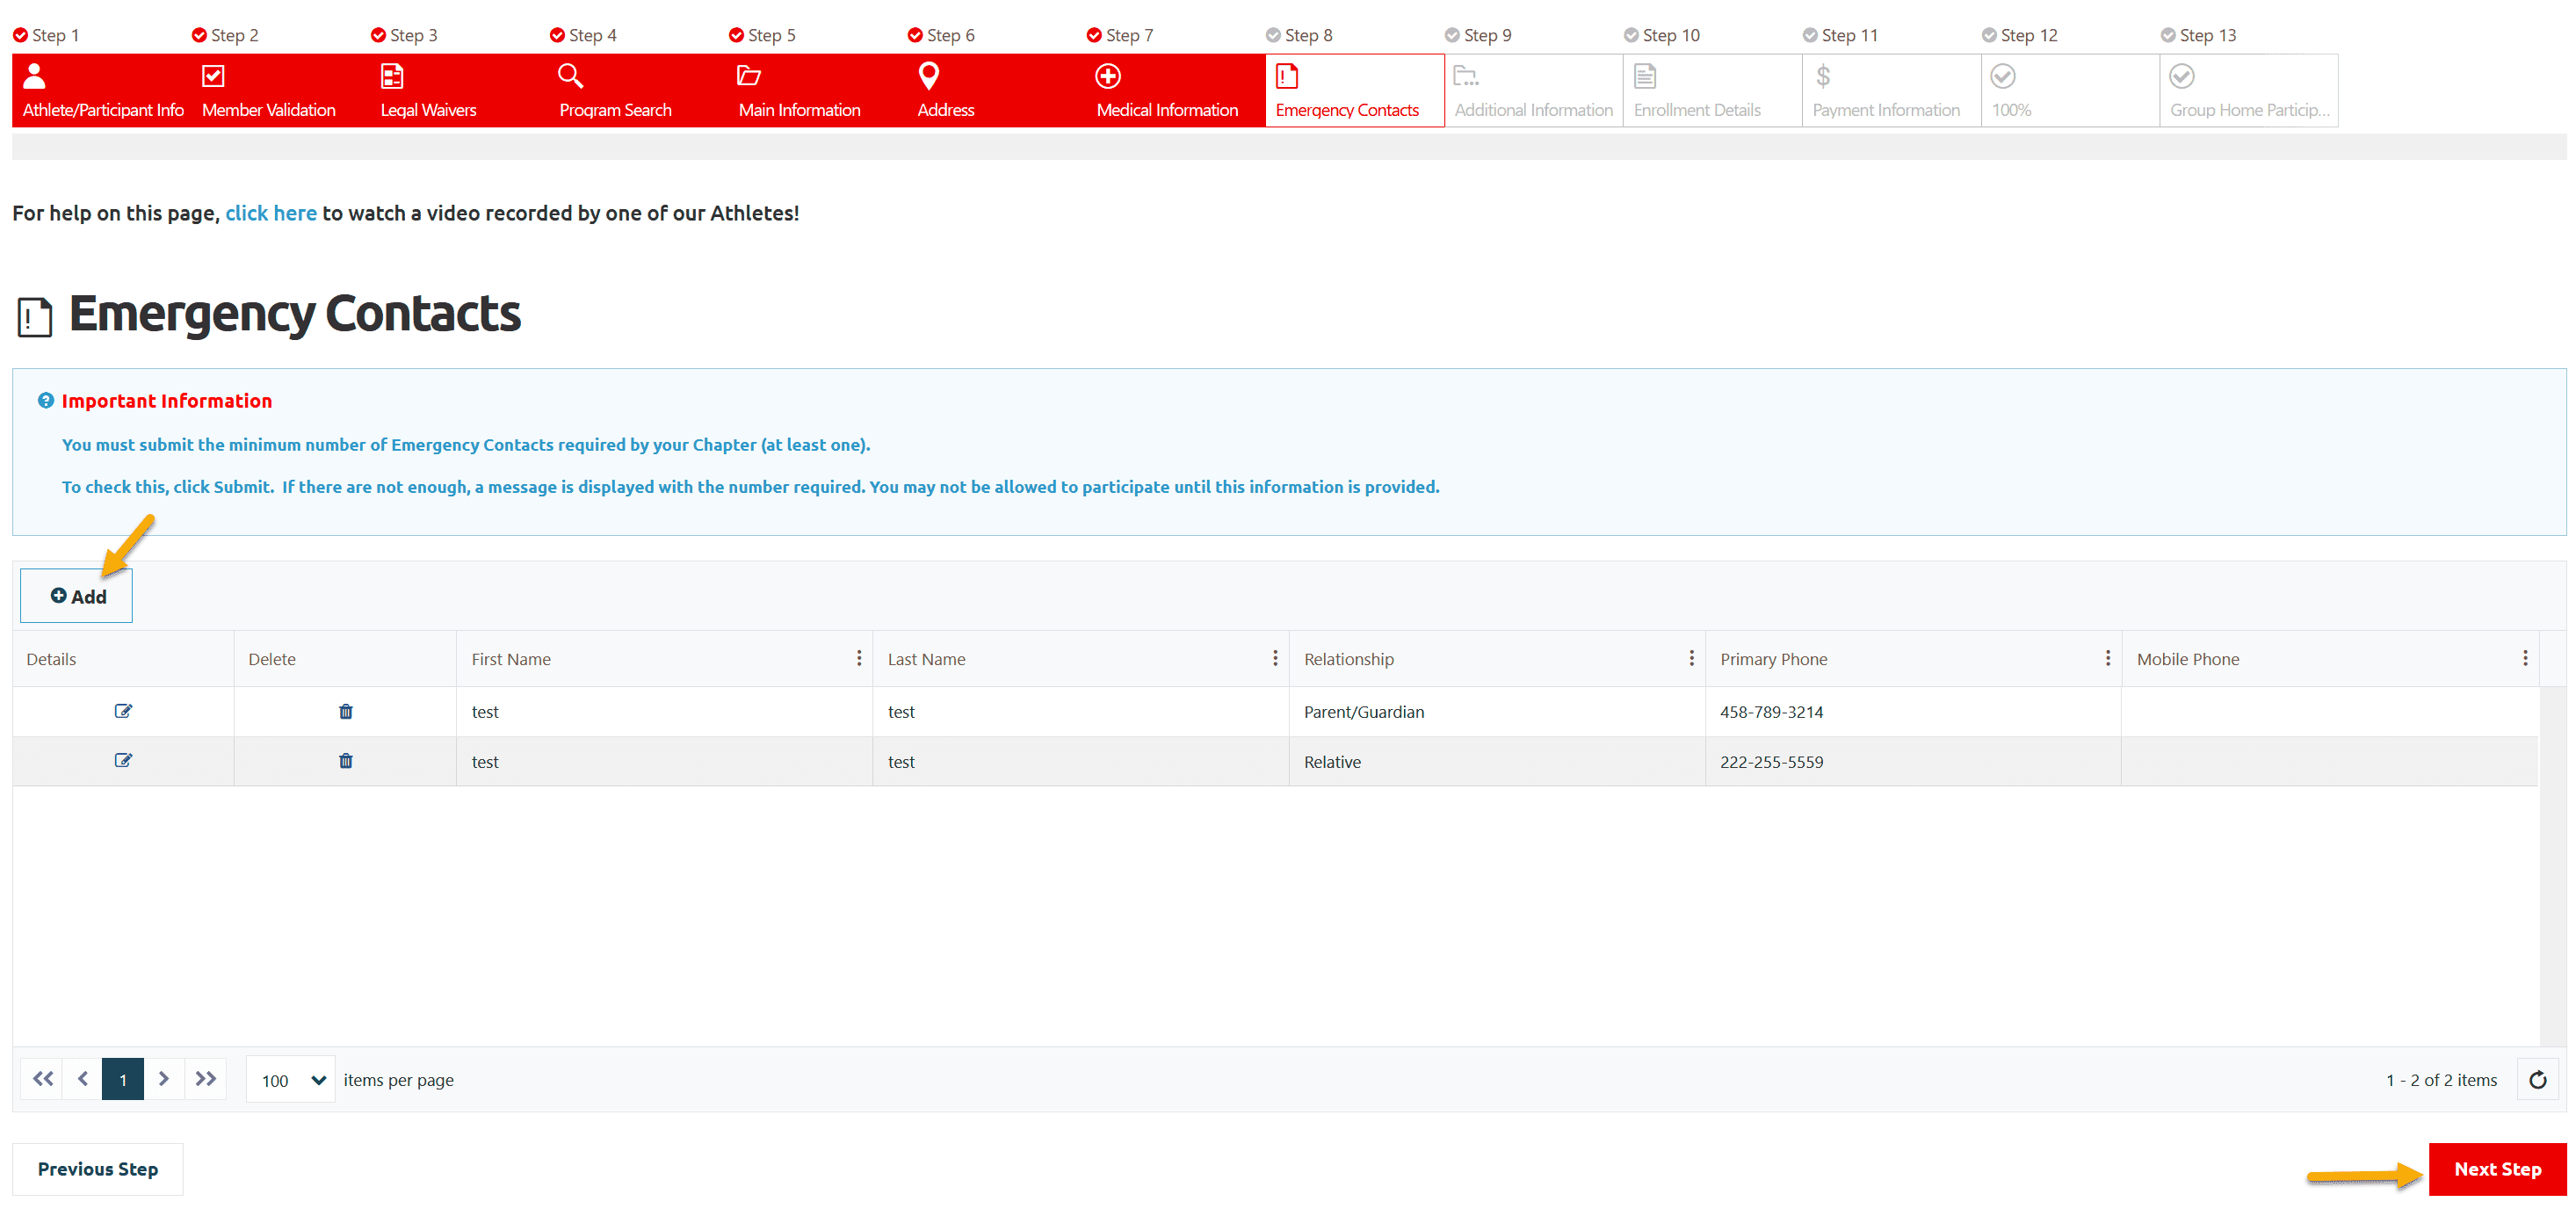Open the First Name column menu
Viewport: 2576px width, 1209px height.
(x=859, y=658)
